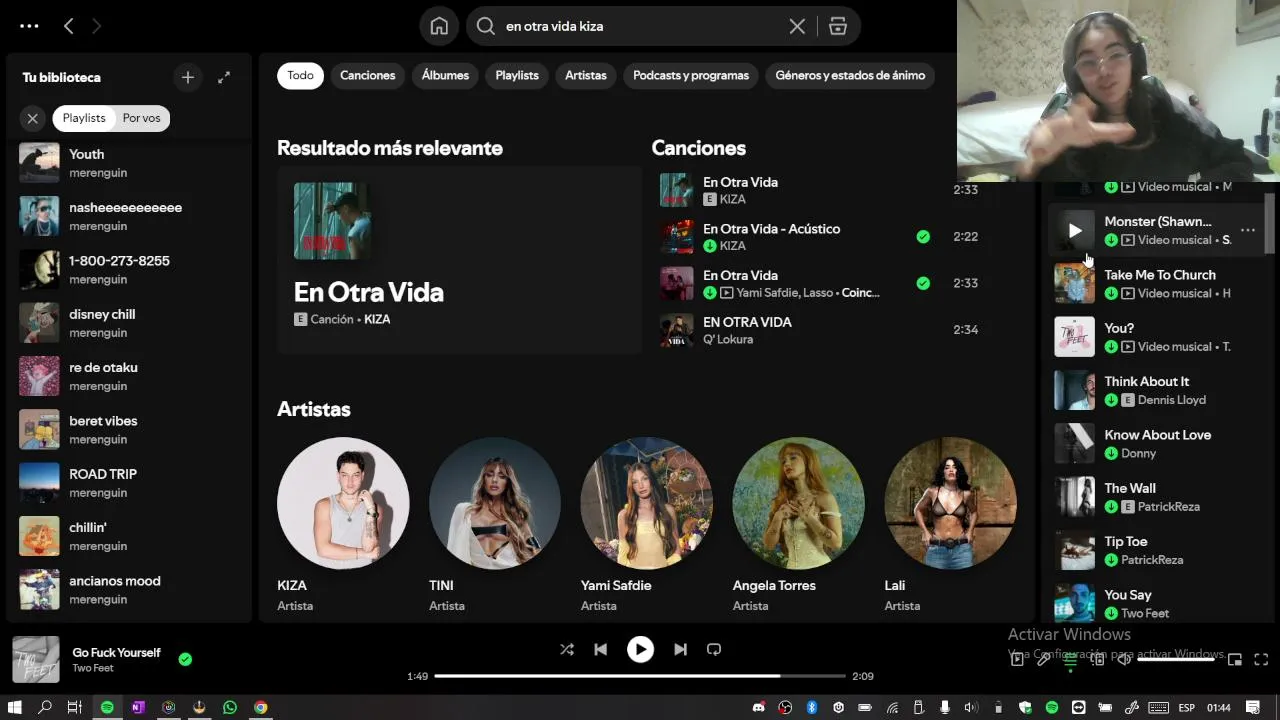Viewport: 1280px width, 720px height.
Task: Select Take Me To Church in the queue
Action: click(1156, 283)
